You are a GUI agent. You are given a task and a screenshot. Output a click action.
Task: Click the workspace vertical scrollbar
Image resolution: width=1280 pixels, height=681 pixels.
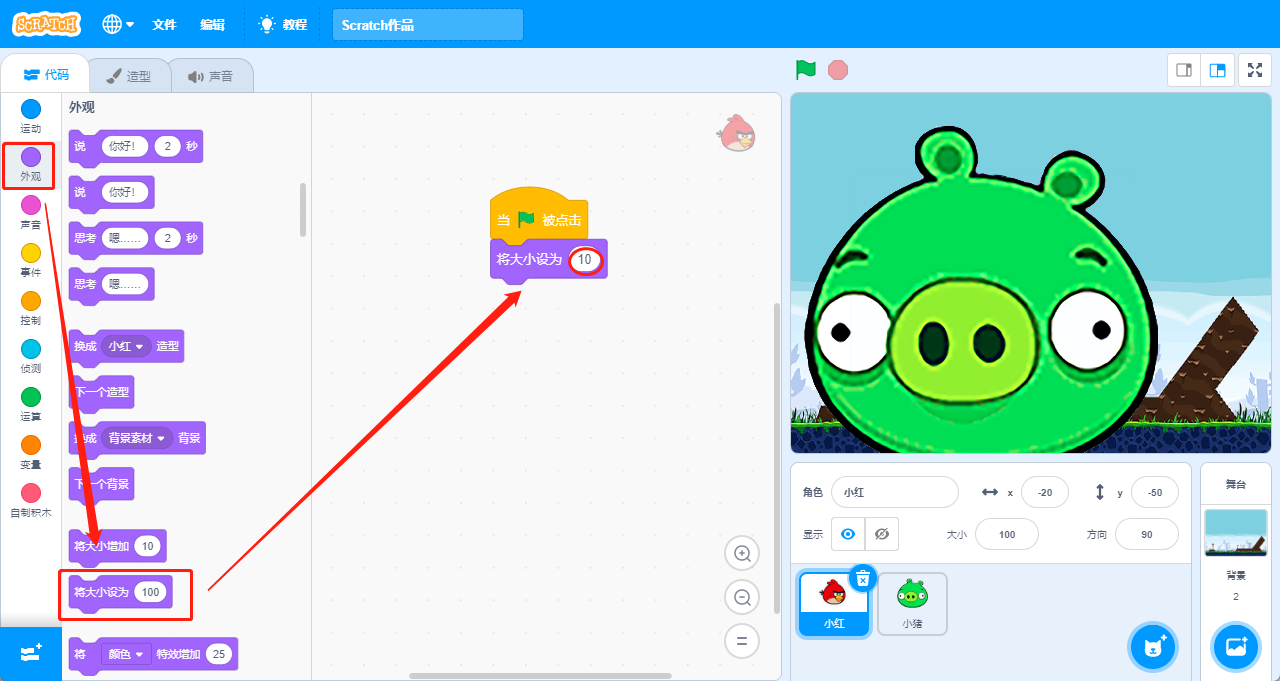(775, 458)
